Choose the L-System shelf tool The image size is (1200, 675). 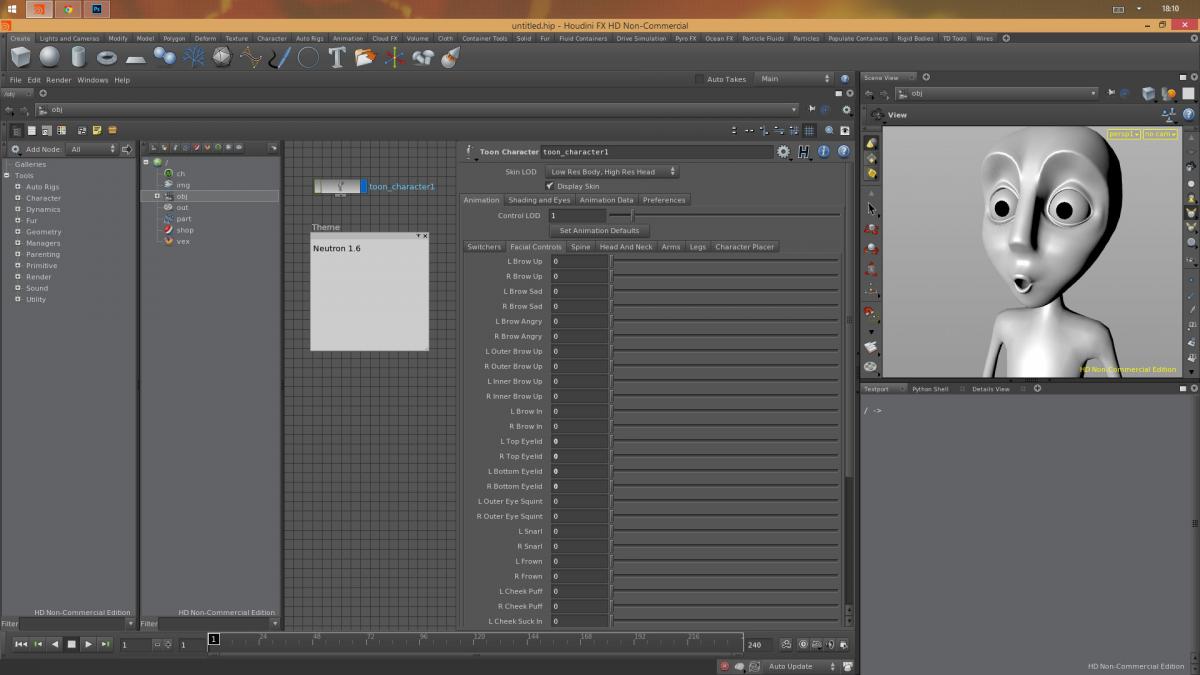193,57
